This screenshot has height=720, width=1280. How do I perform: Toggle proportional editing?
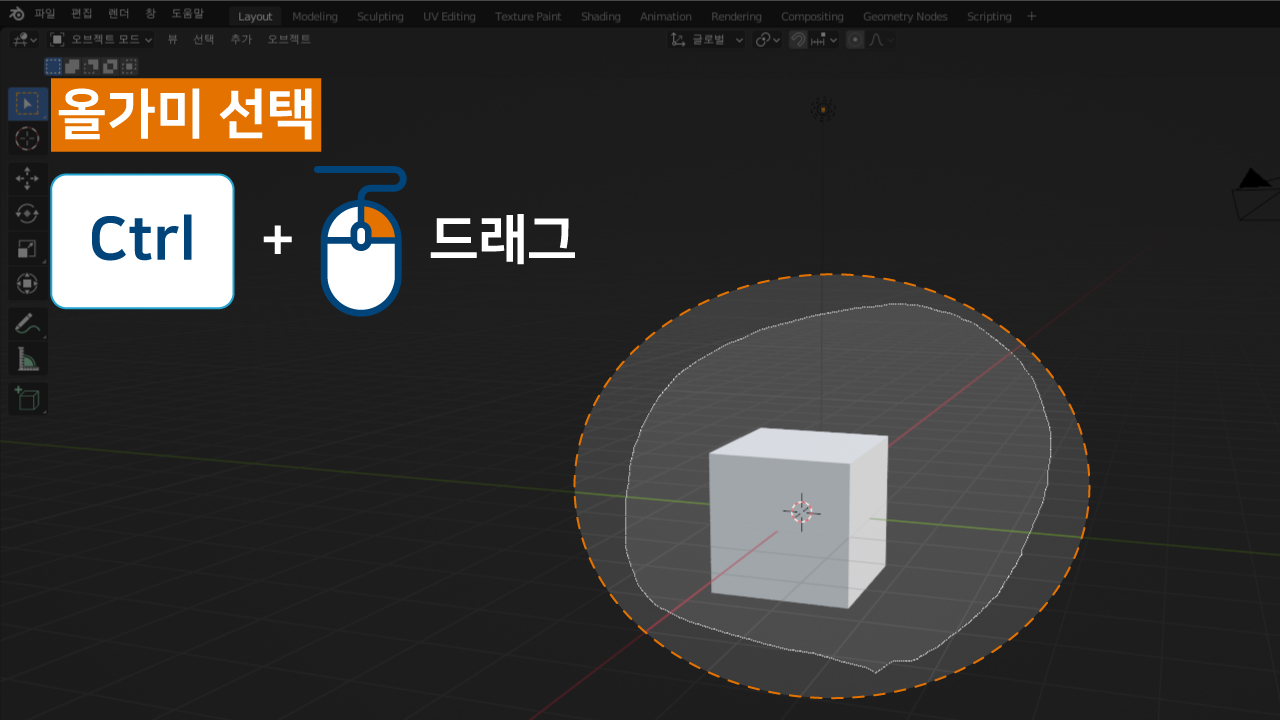point(855,40)
